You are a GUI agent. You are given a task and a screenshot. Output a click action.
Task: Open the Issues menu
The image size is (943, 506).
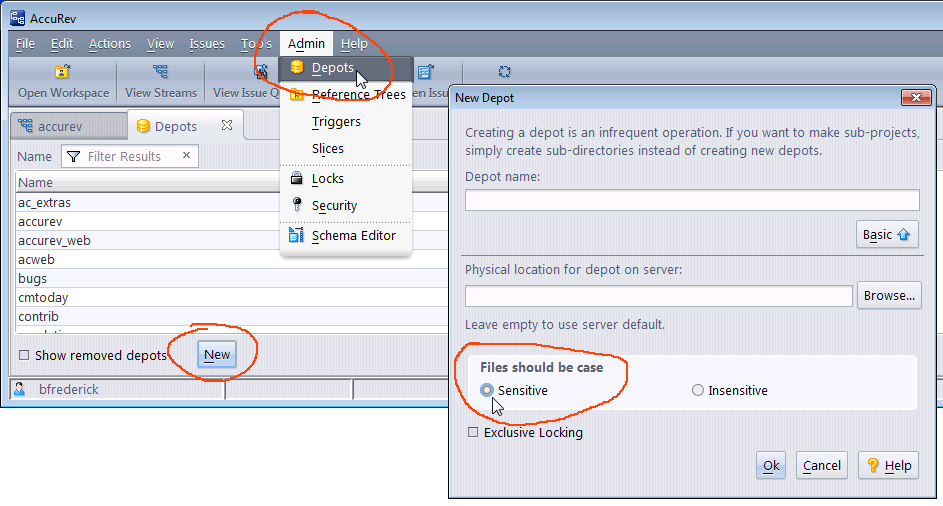[x=207, y=44]
